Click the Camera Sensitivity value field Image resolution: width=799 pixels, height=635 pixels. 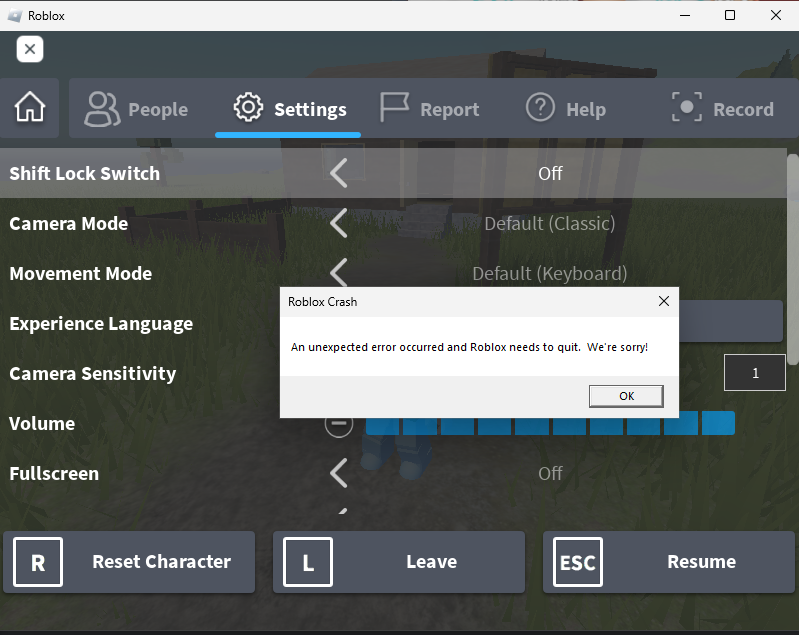click(755, 373)
